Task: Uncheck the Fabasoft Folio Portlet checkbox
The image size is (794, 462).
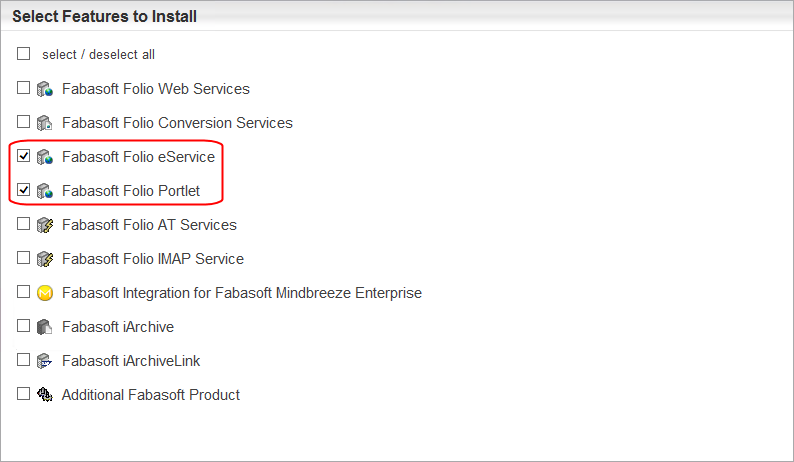Action: tap(24, 190)
